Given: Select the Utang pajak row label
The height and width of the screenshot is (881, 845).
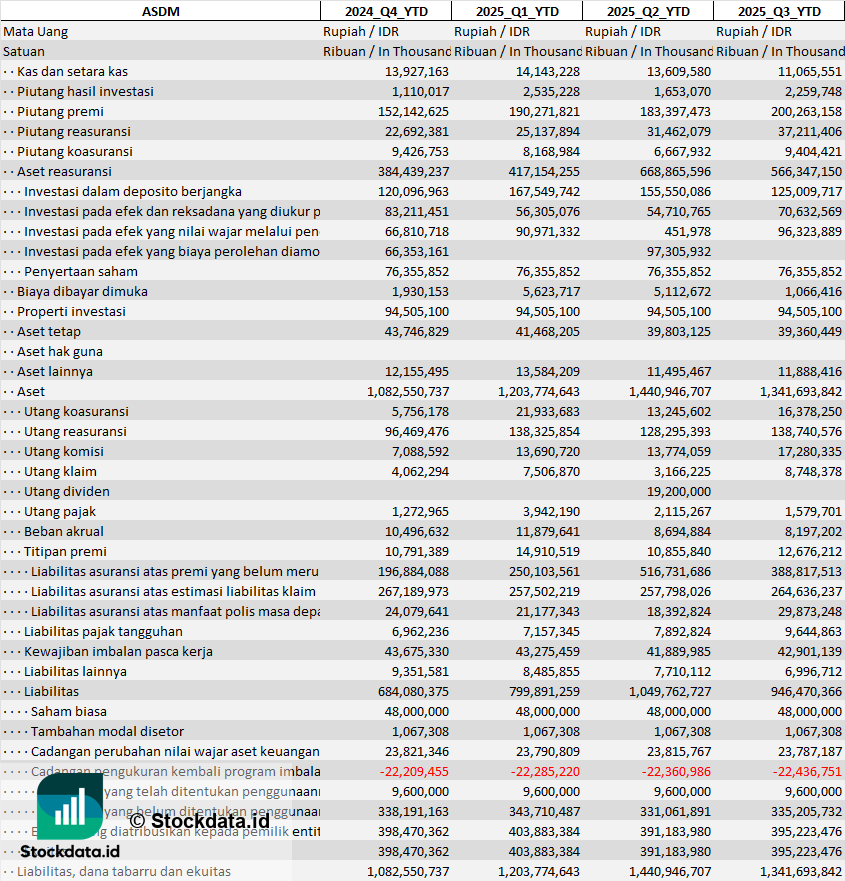Looking at the screenshot, I should click(59, 511).
